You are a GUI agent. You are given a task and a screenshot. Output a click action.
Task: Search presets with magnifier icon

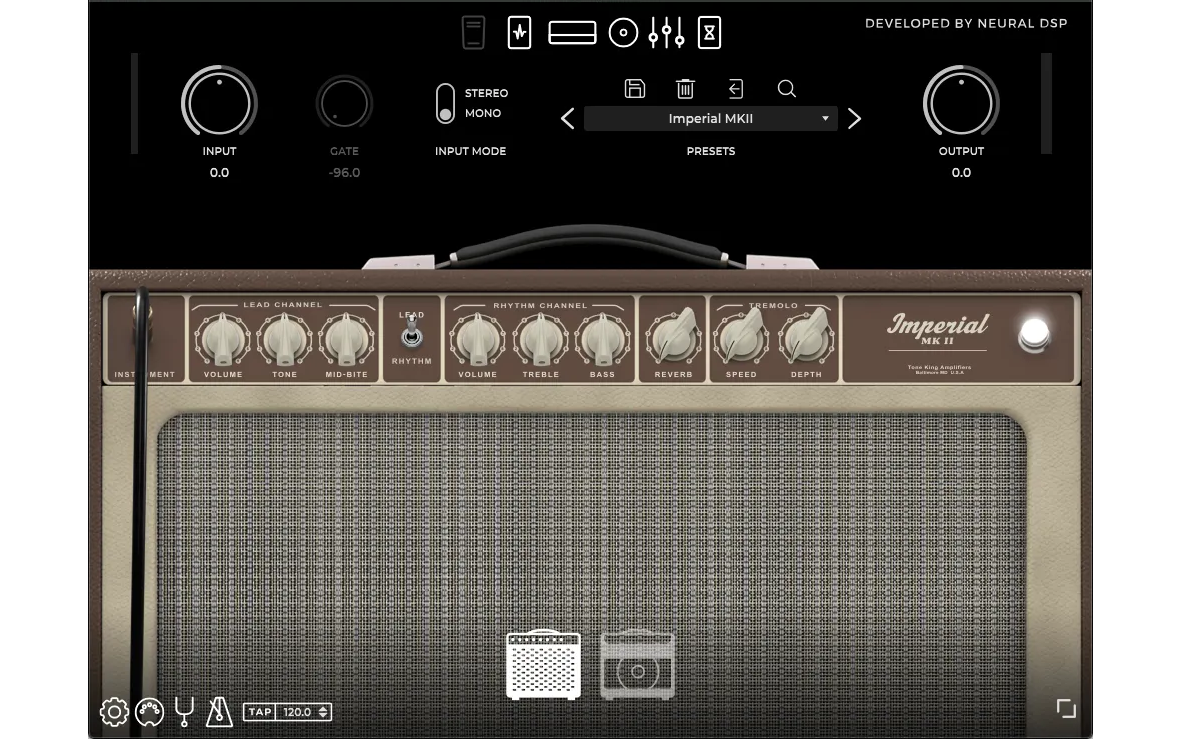(x=787, y=89)
